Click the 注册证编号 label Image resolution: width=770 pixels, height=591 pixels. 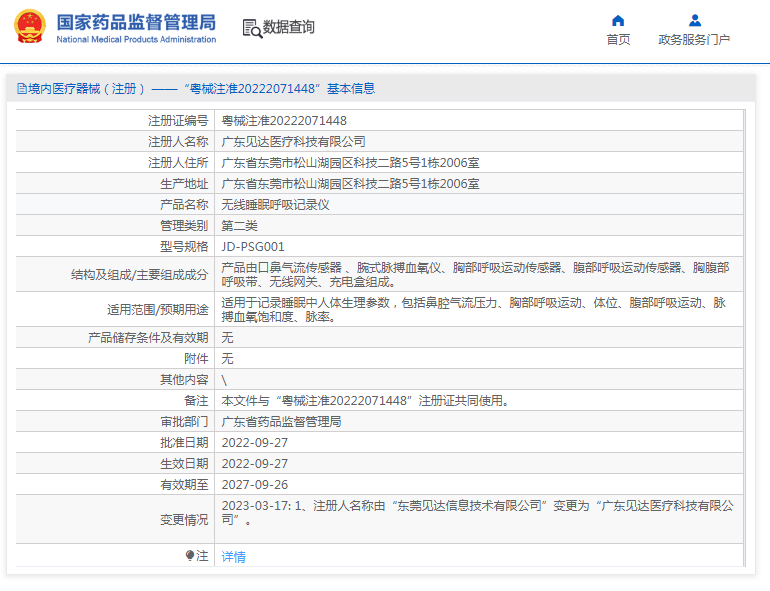178,120
